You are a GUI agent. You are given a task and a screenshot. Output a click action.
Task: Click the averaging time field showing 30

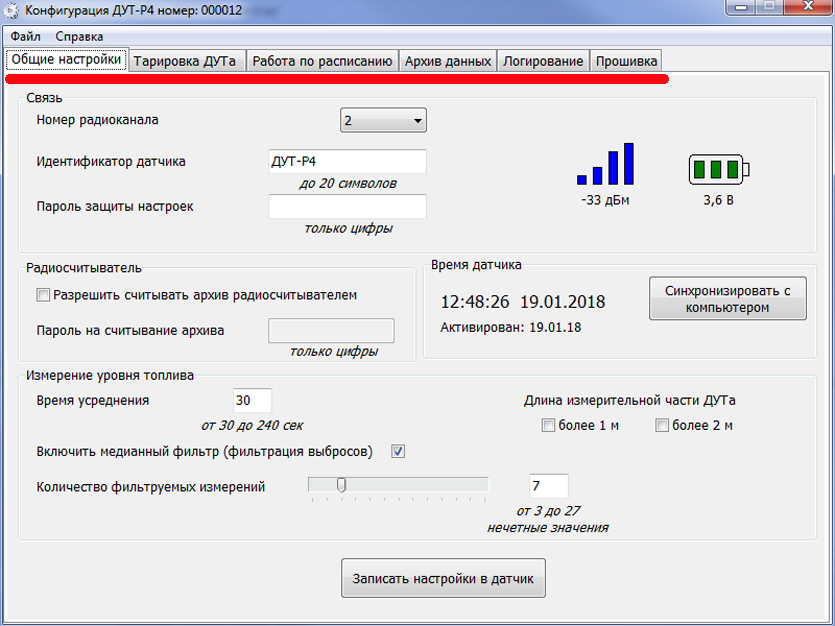tap(252, 400)
